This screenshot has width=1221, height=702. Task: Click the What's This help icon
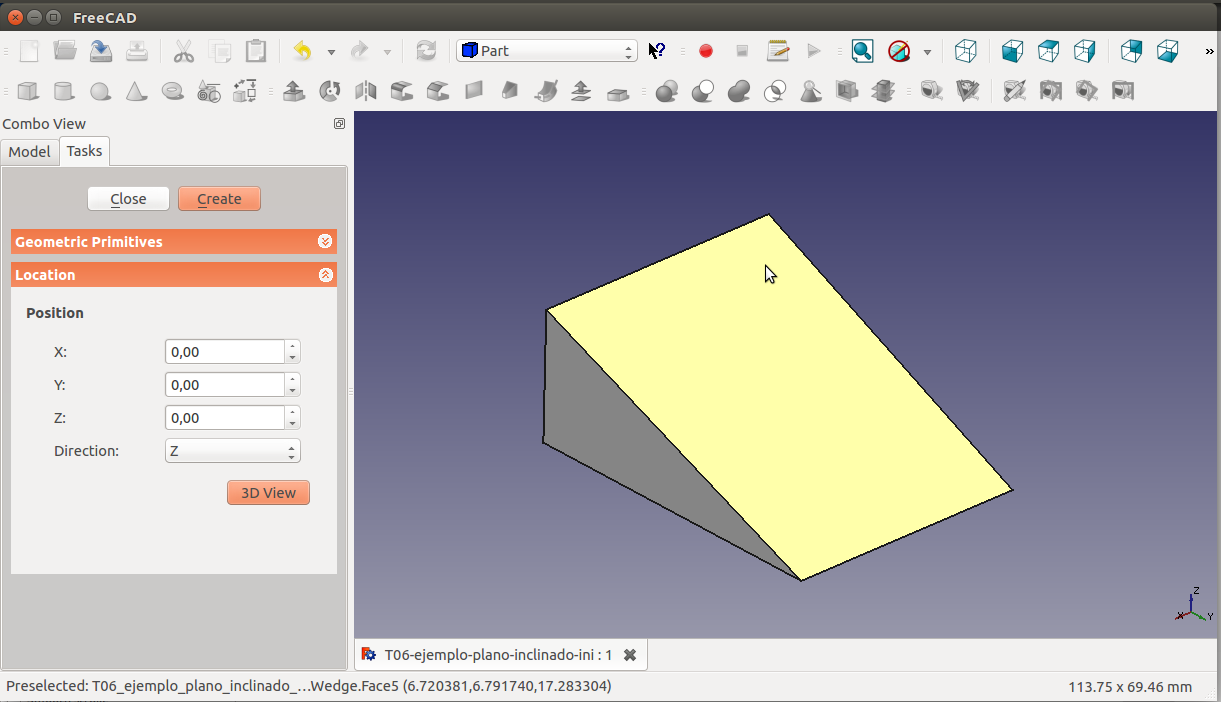point(657,51)
